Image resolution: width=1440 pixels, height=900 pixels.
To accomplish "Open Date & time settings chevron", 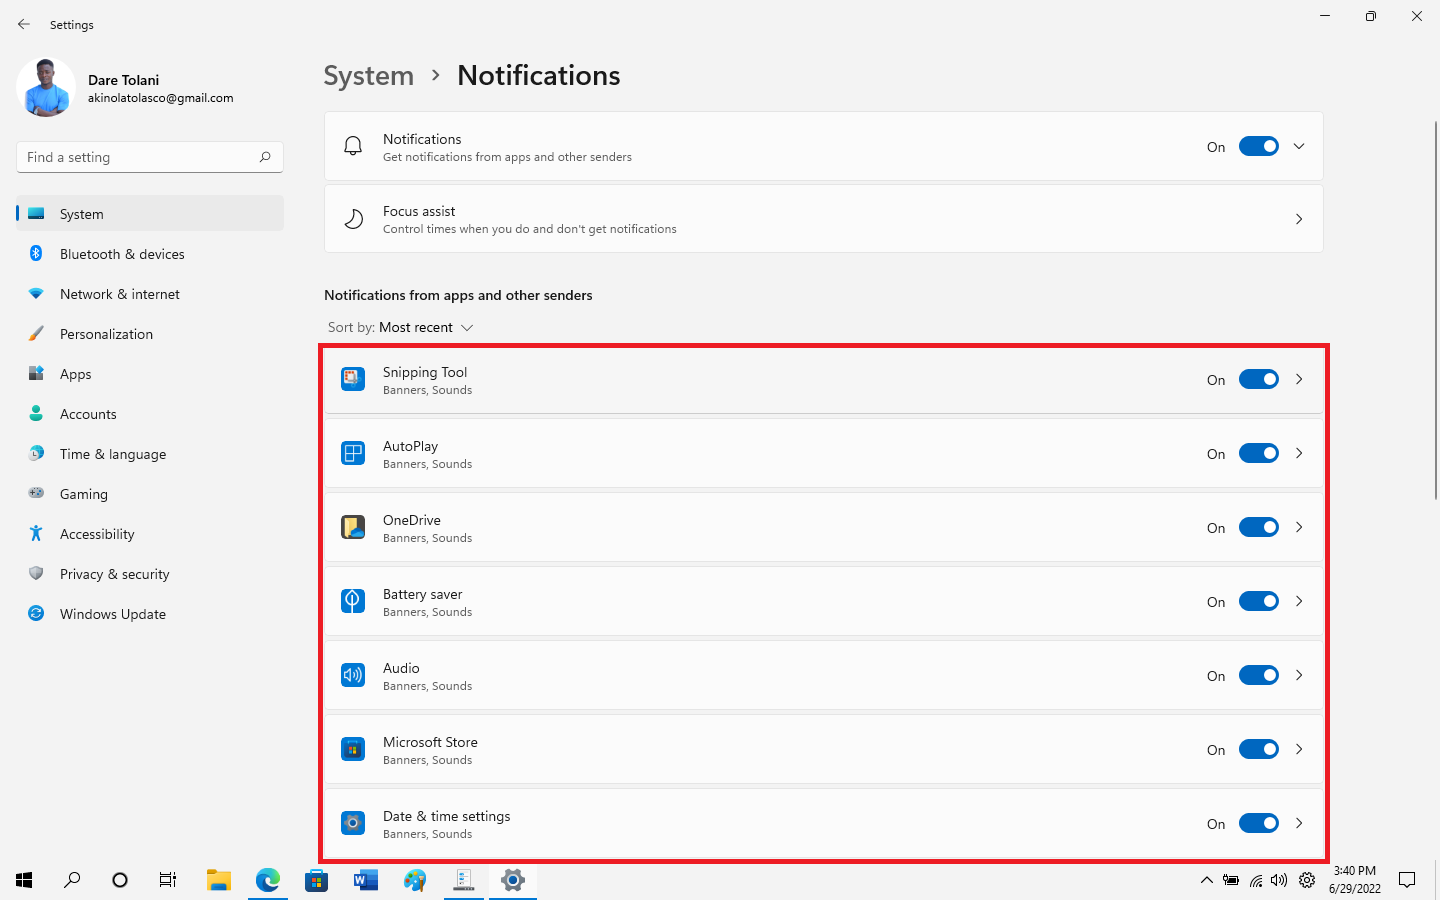I will point(1299,823).
